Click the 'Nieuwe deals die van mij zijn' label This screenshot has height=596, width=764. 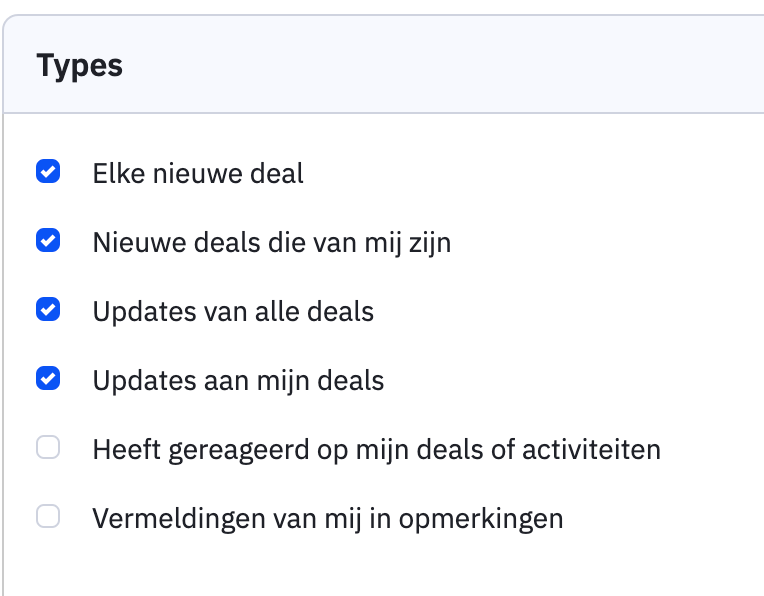tap(271, 243)
